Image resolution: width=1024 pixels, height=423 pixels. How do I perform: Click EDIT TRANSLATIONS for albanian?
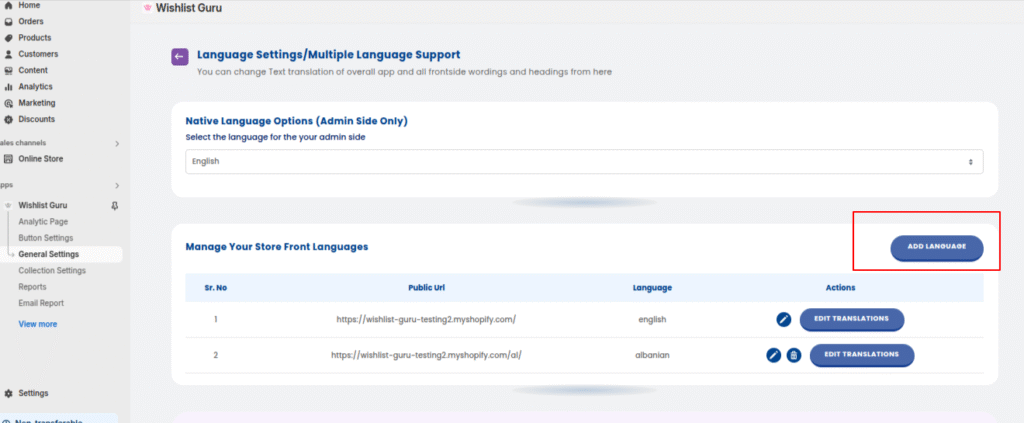862,354
